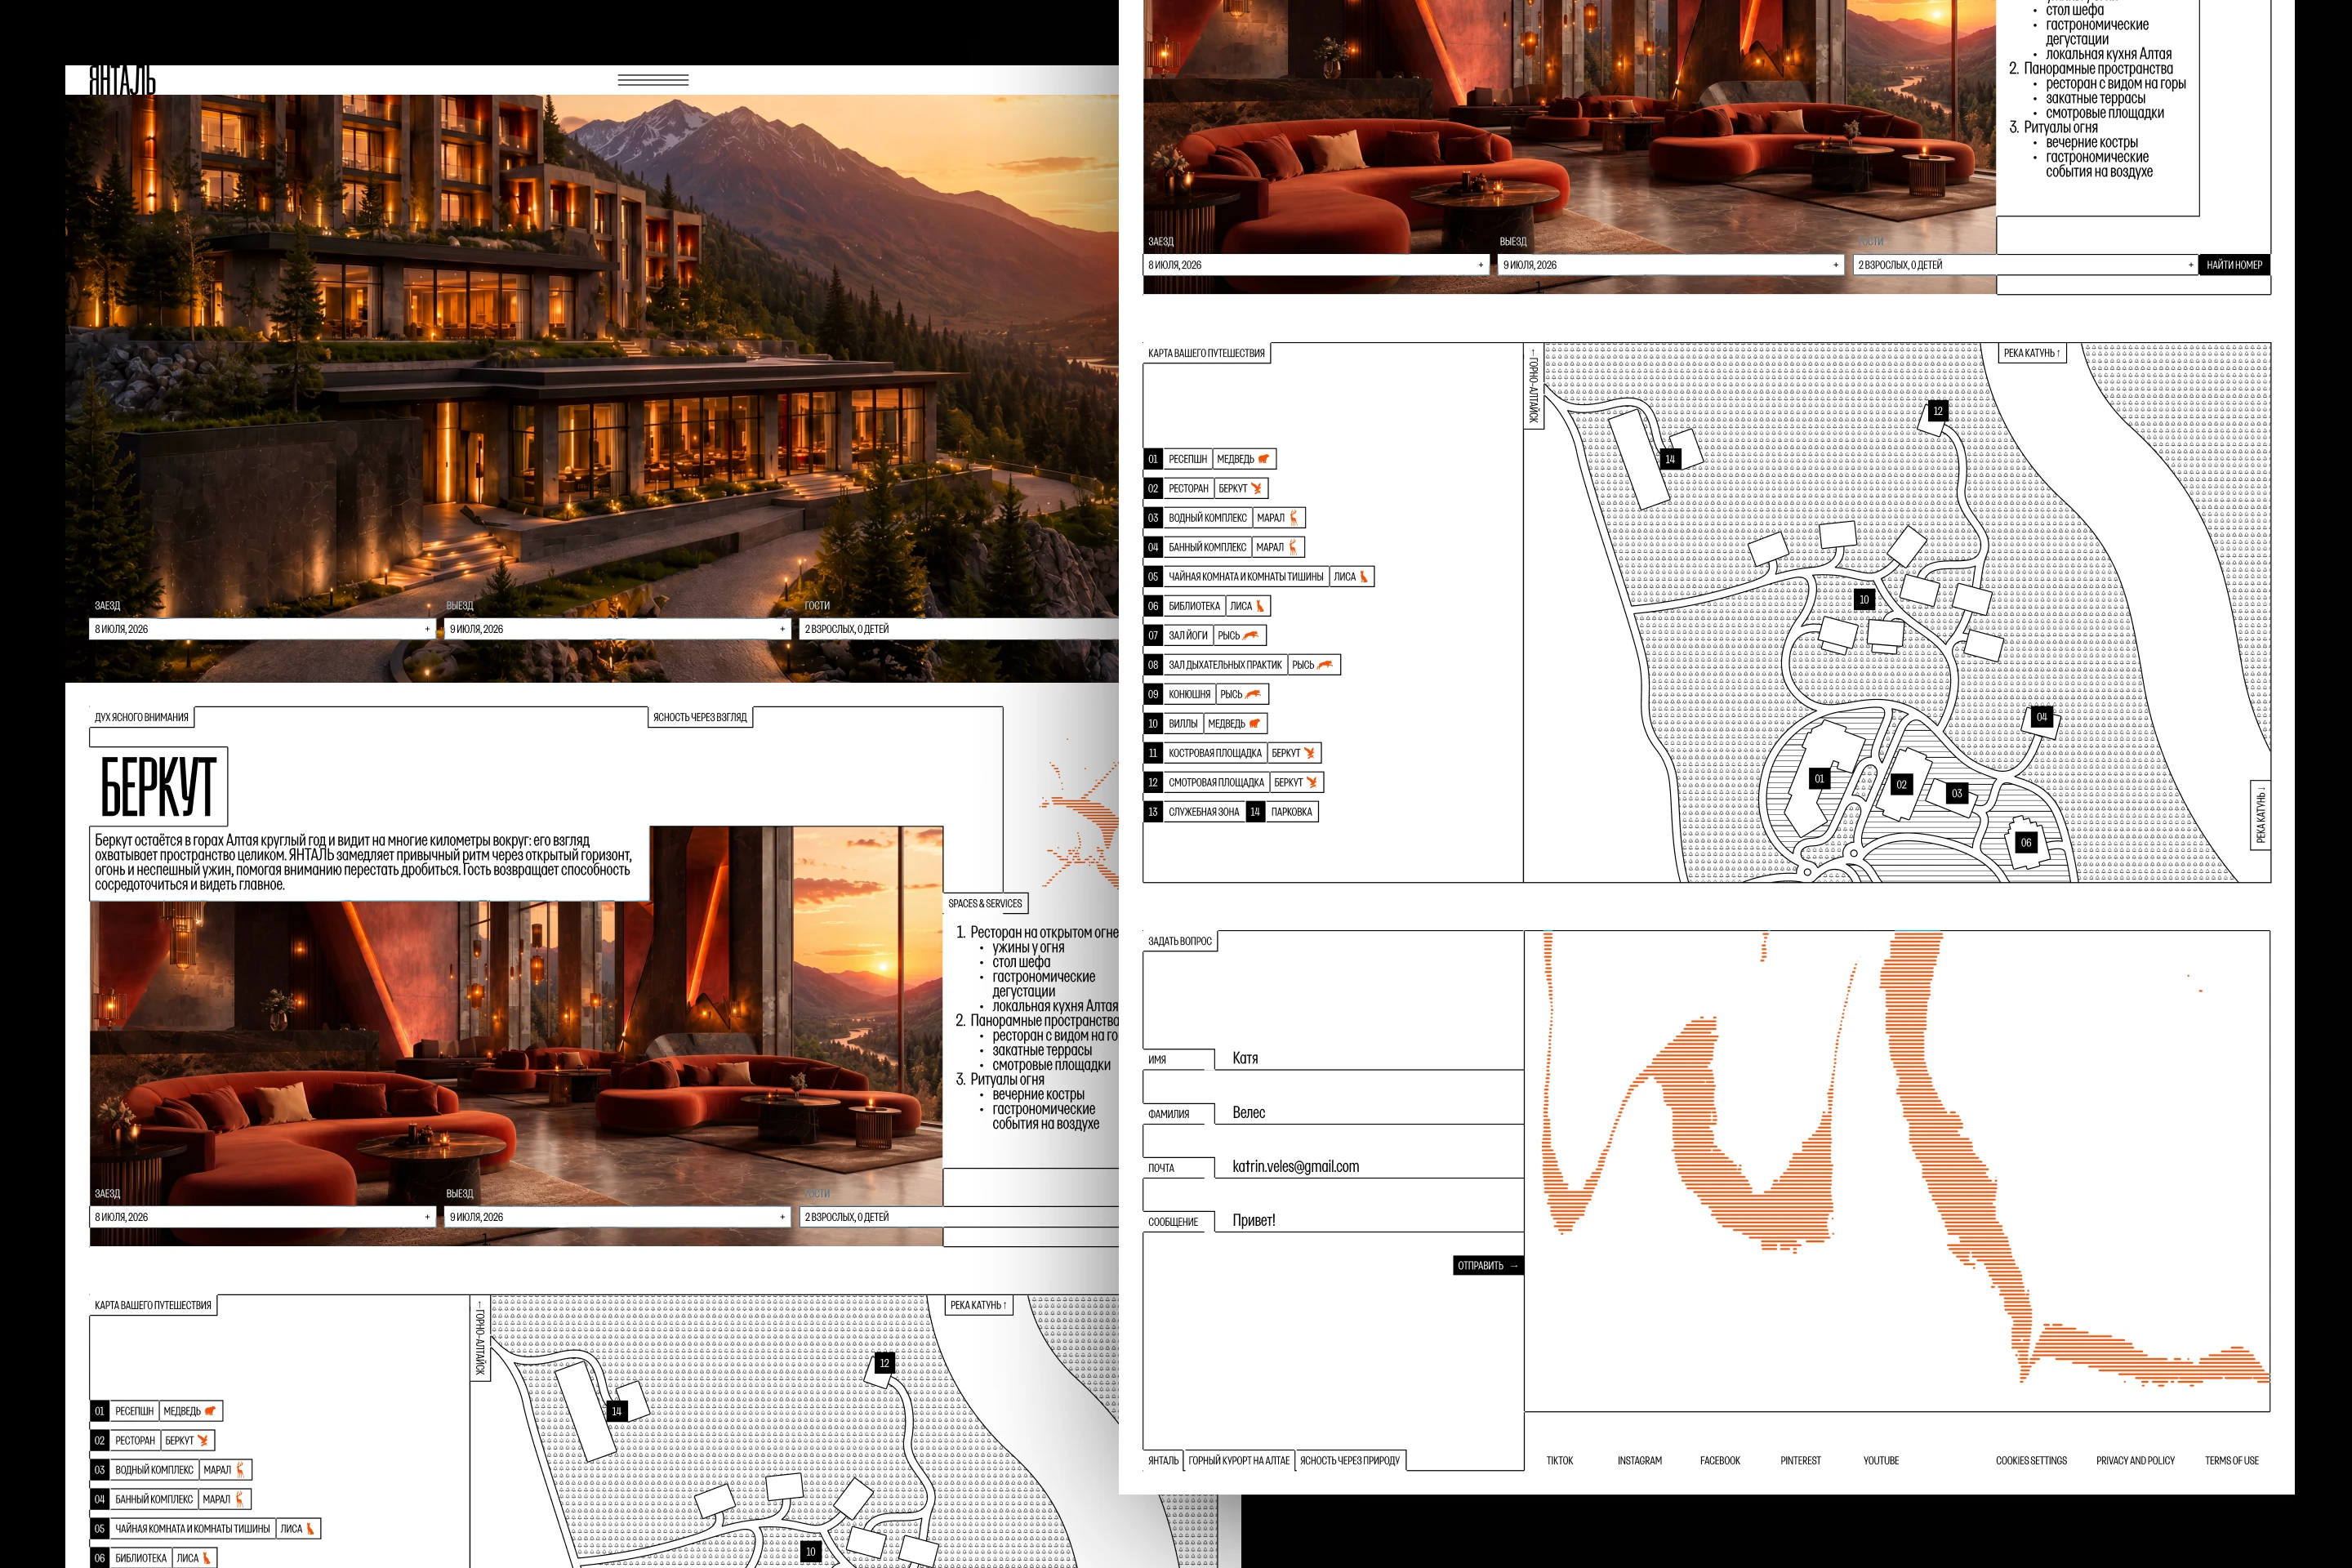2352x1568 pixels.
Task: Click the НАЙТИ НОМЕР button
Action: click(x=2234, y=265)
